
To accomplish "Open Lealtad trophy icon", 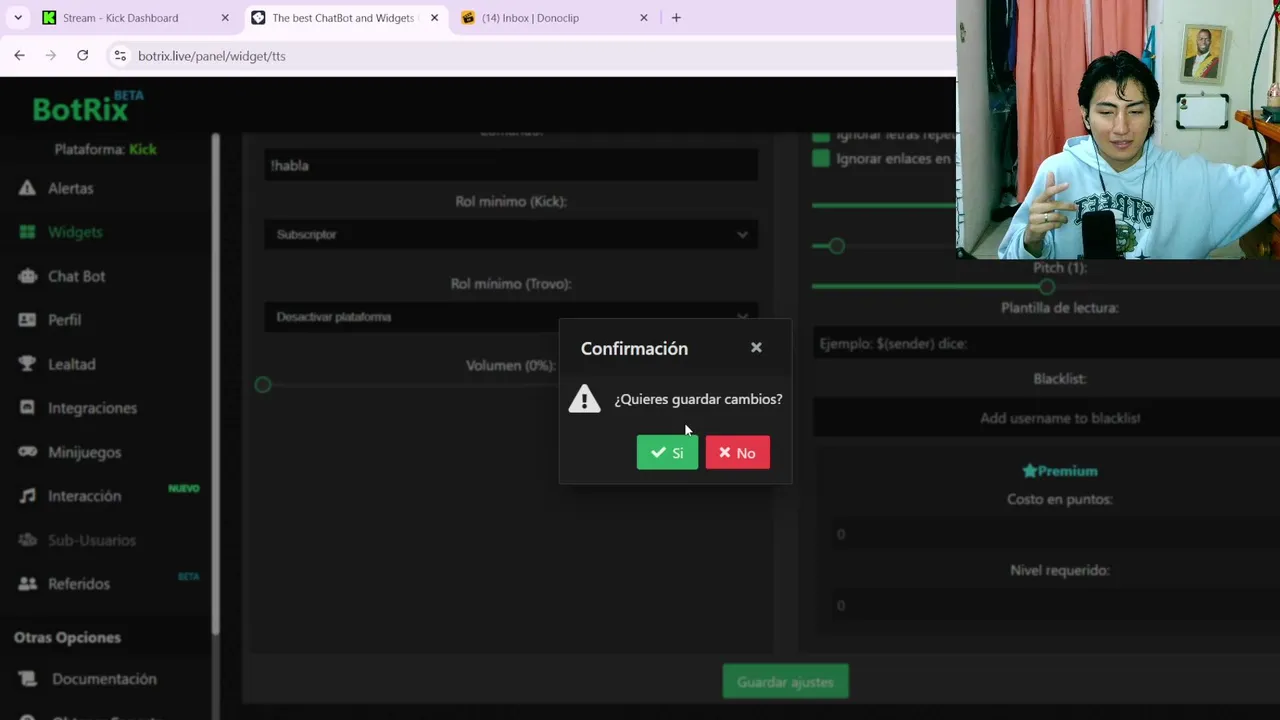I will pos(28,364).
